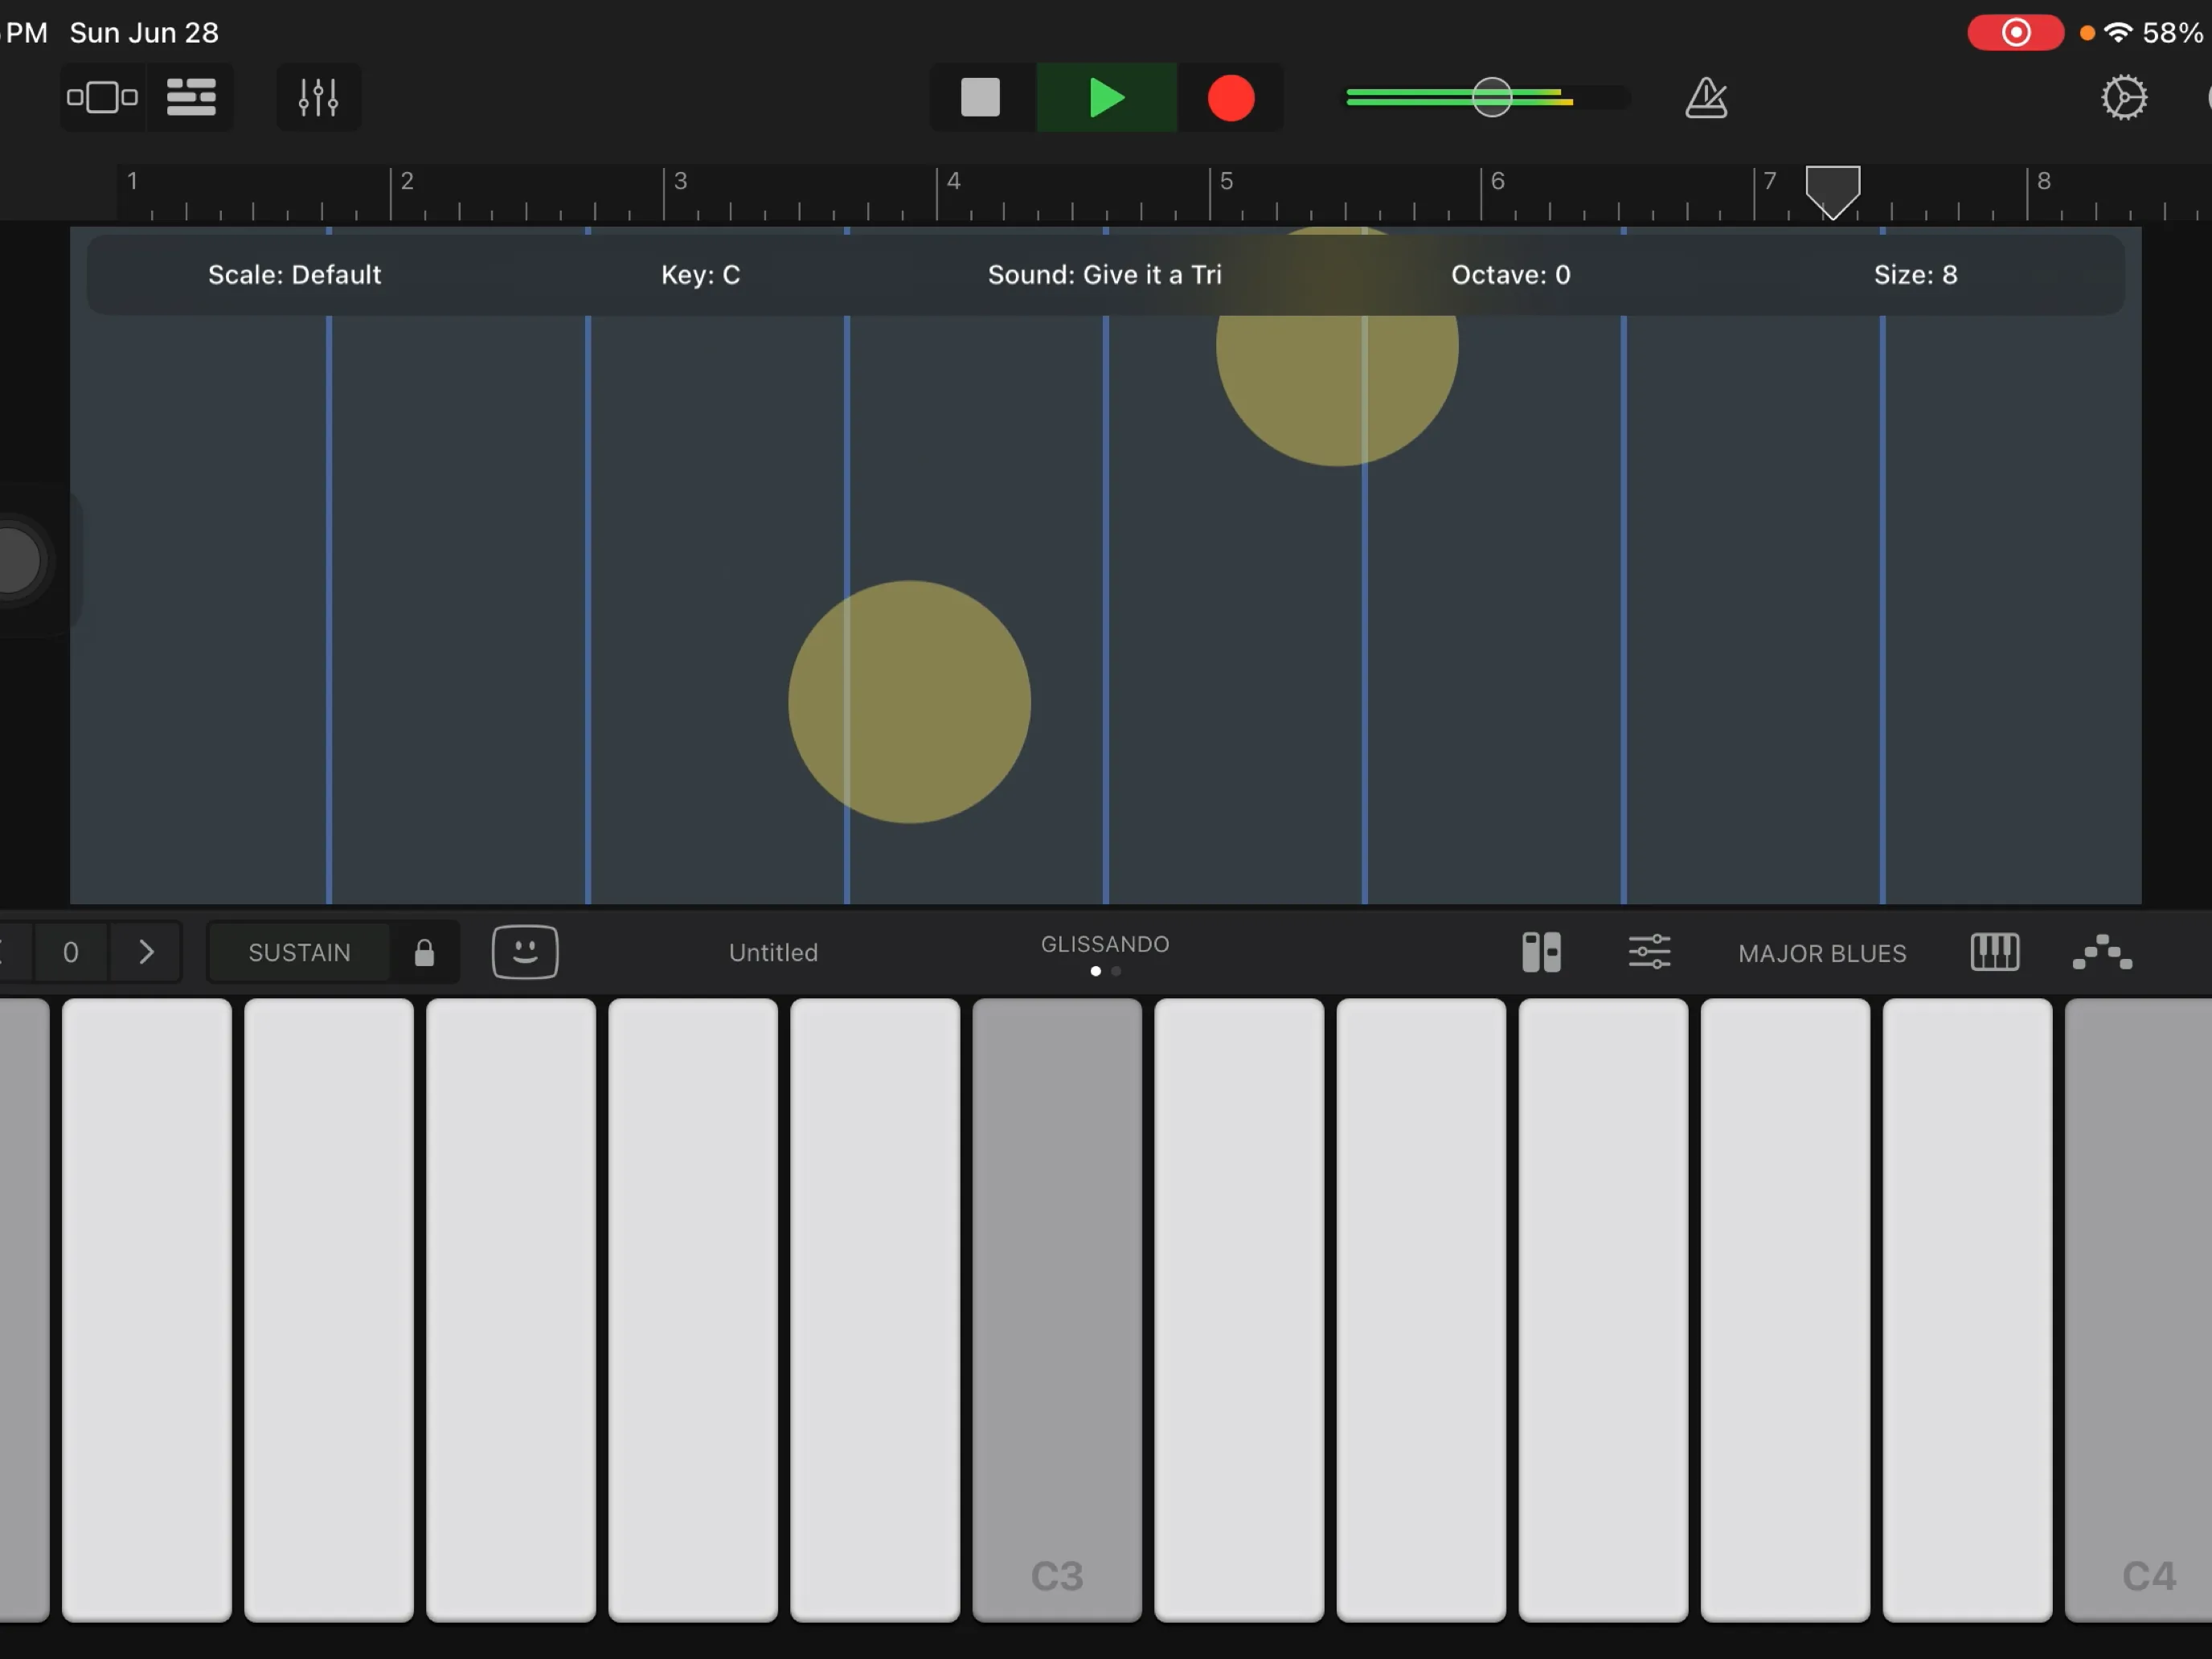Toggle the metronome icon
Image resolution: width=2212 pixels, height=1659 pixels.
pos(1706,97)
